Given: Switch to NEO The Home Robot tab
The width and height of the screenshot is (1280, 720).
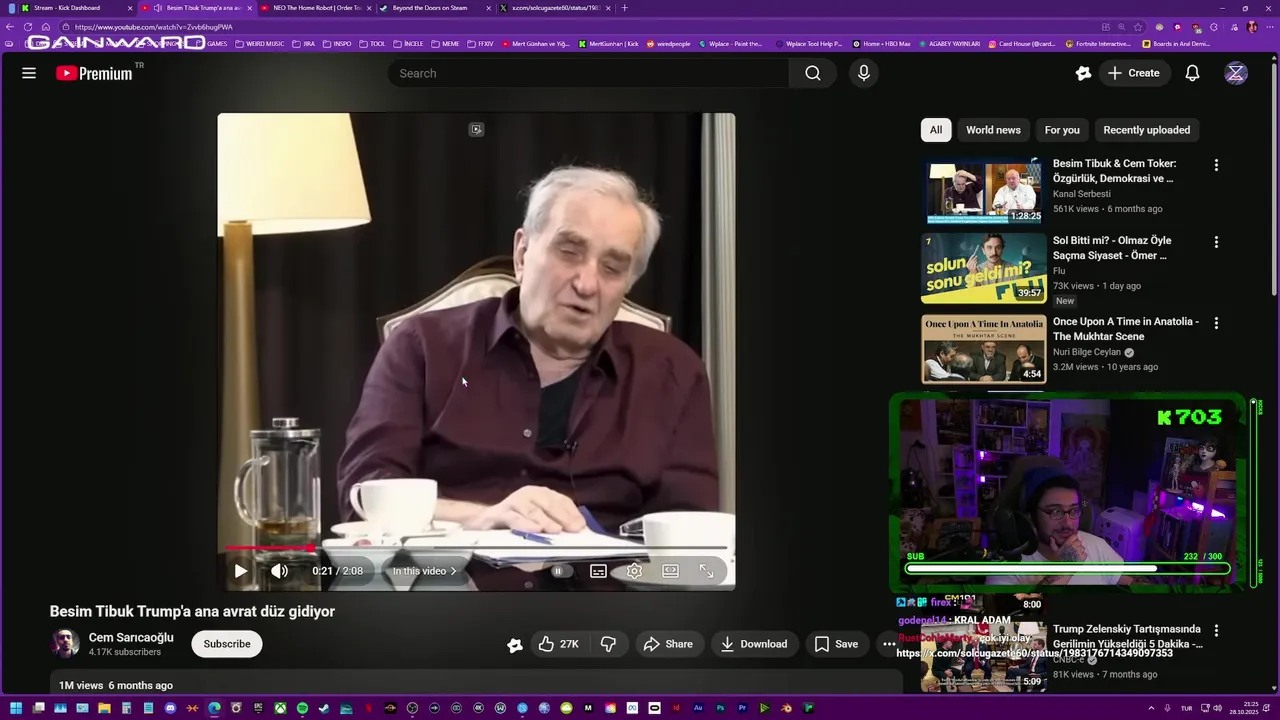Looking at the screenshot, I should [x=317, y=8].
